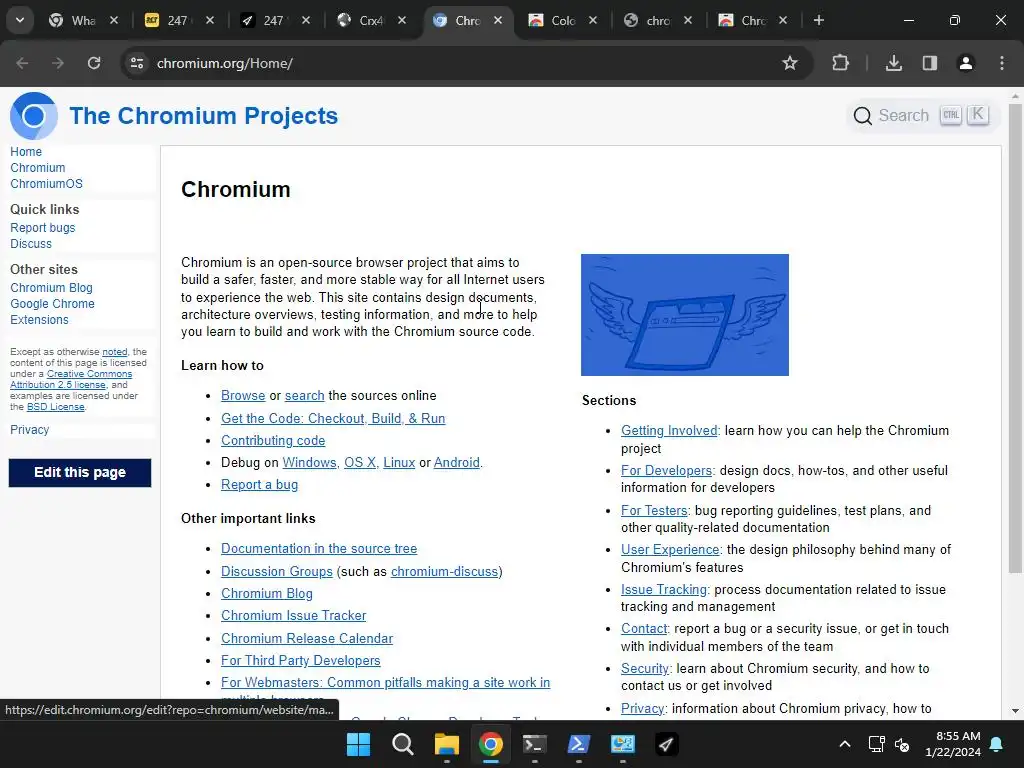The height and width of the screenshot is (768, 1024).
Task: Close the 'Wha' first tab
Action: (x=114, y=20)
